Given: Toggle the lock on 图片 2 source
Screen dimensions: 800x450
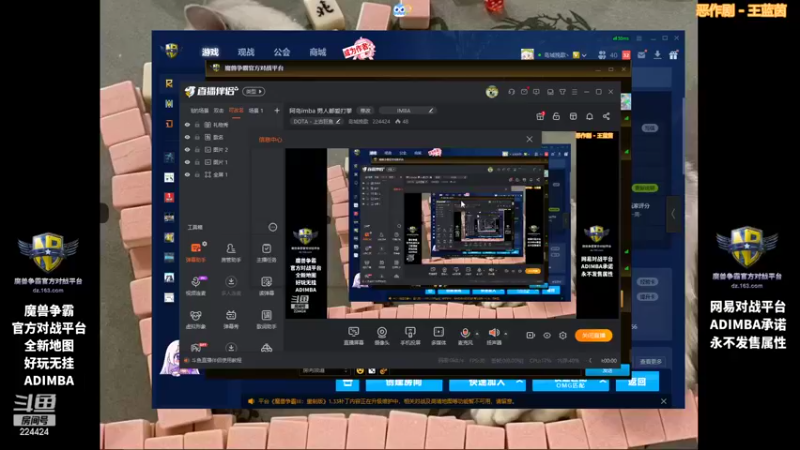Looking at the screenshot, I should point(197,149).
